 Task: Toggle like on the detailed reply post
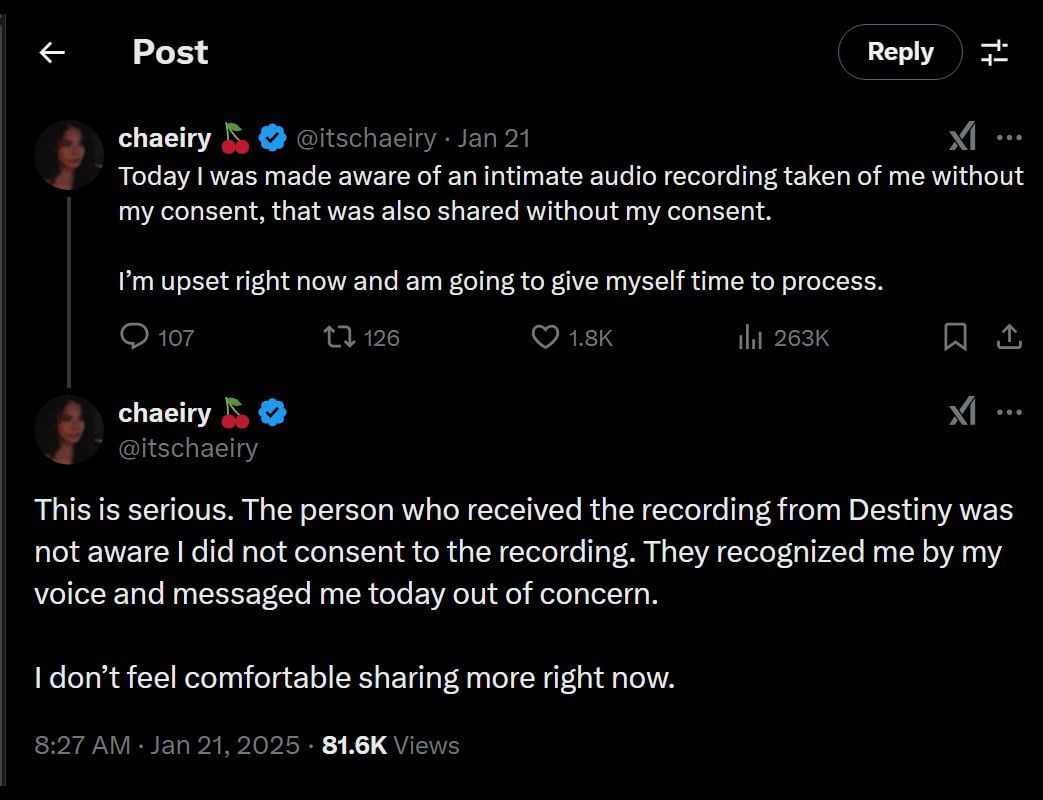544,337
